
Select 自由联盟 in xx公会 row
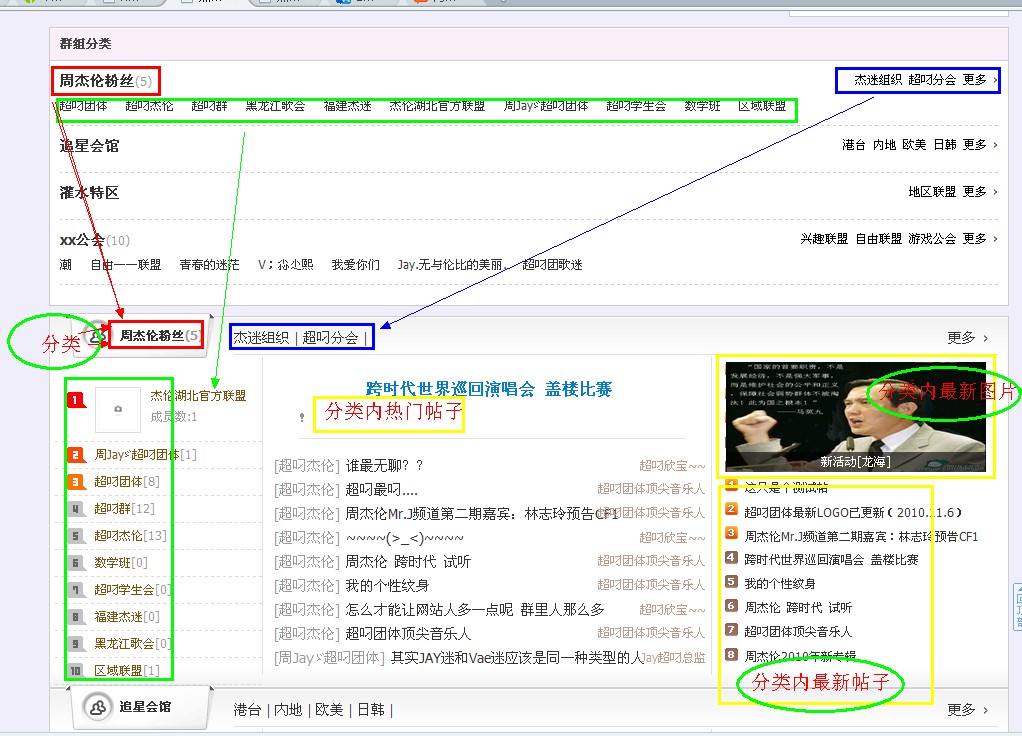coord(878,239)
